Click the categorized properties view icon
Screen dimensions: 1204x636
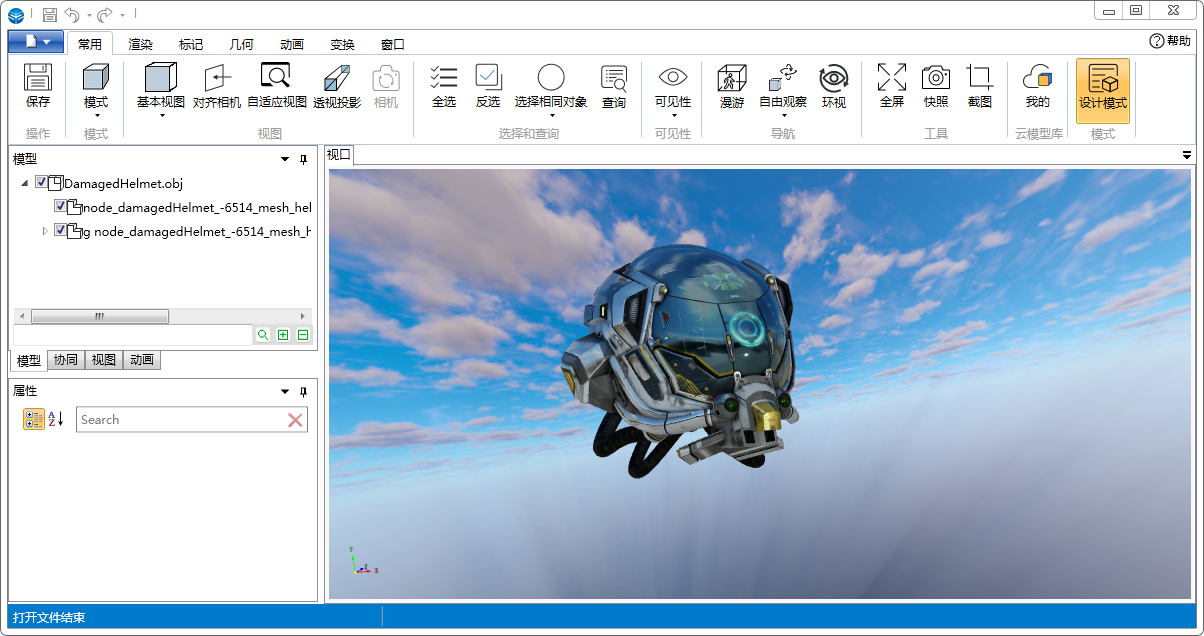(33, 419)
